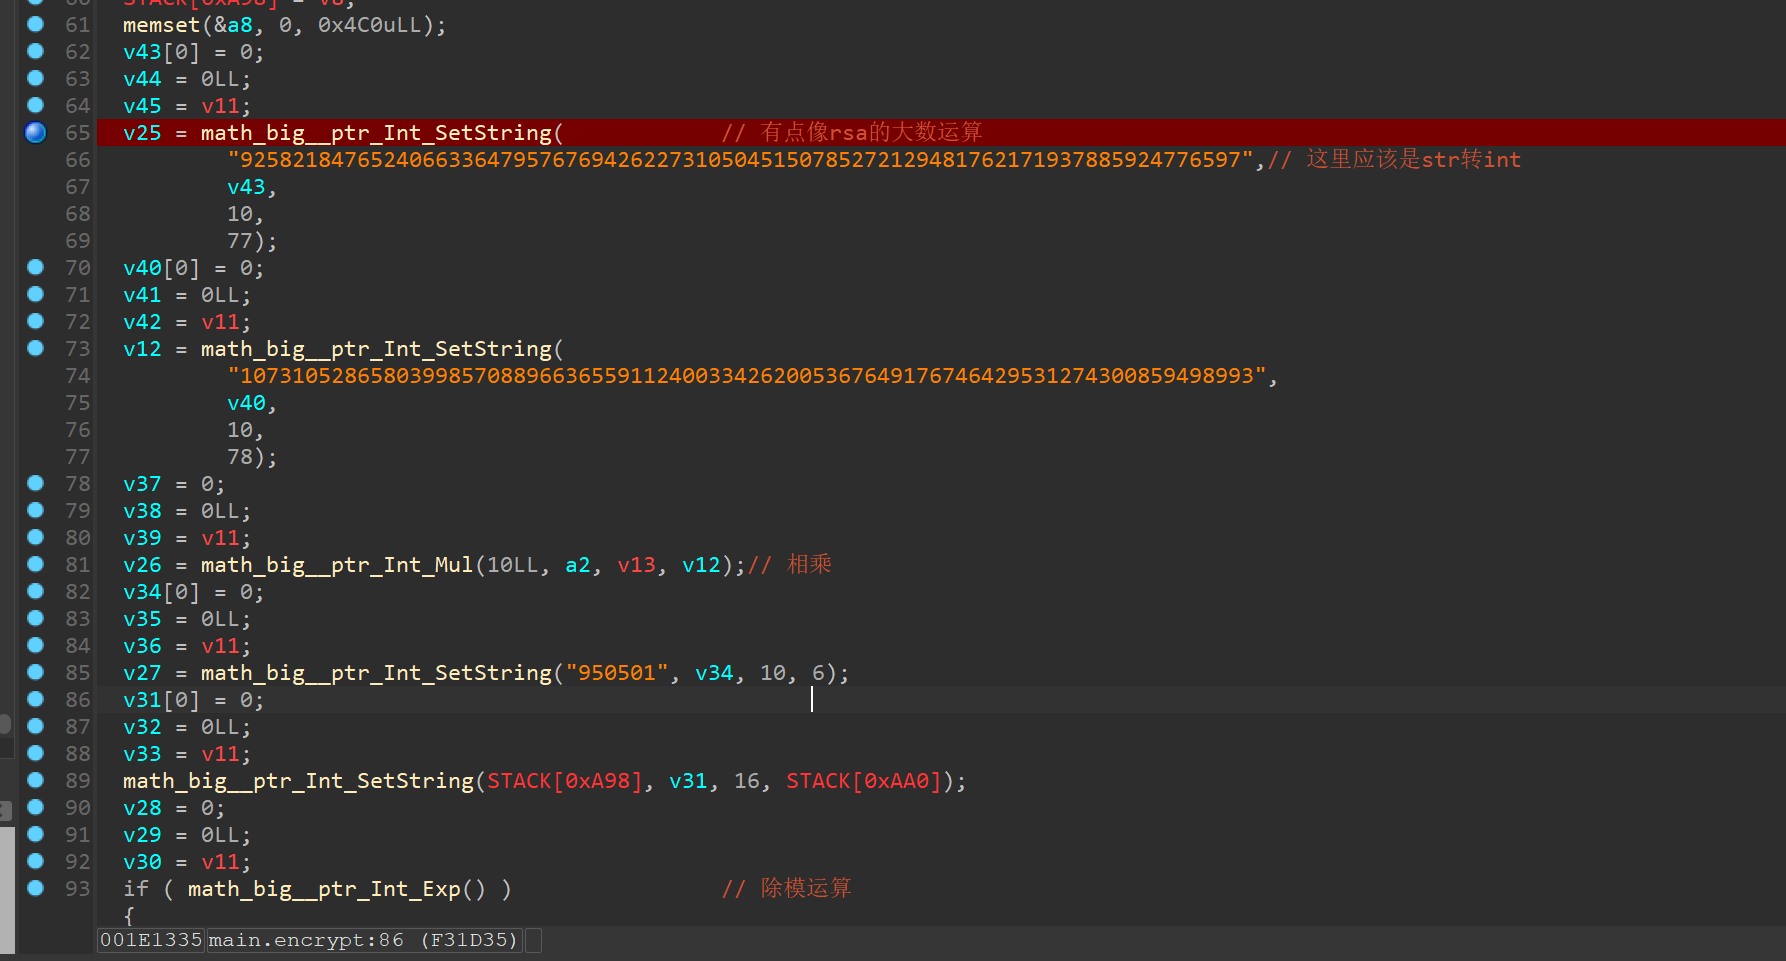
Task: Click STACK[0xAA0] argument on line 89
Action: (x=863, y=781)
